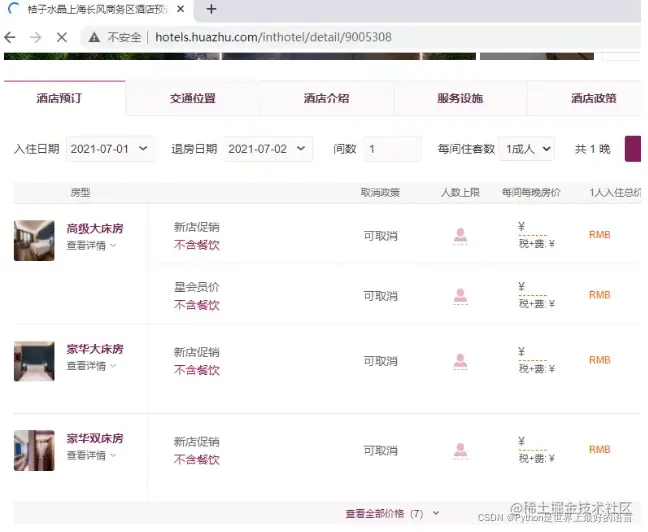Open 豪华双床房 room thumbnail

[x=34, y=450]
